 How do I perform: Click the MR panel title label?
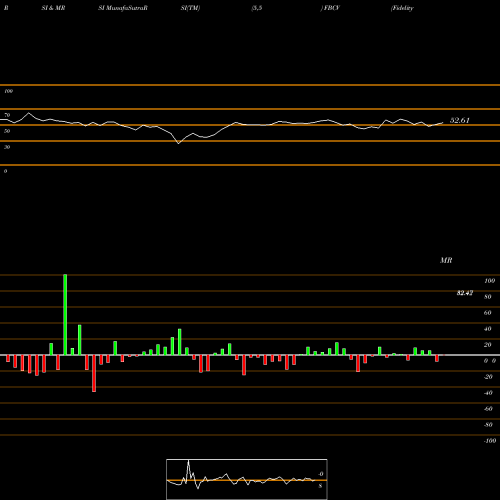(446, 260)
